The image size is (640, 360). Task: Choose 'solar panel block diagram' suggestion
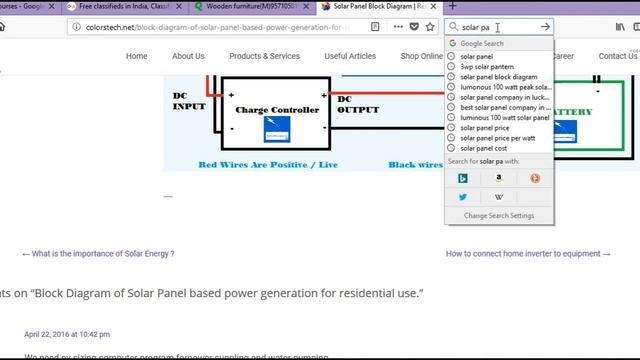[x=499, y=77]
